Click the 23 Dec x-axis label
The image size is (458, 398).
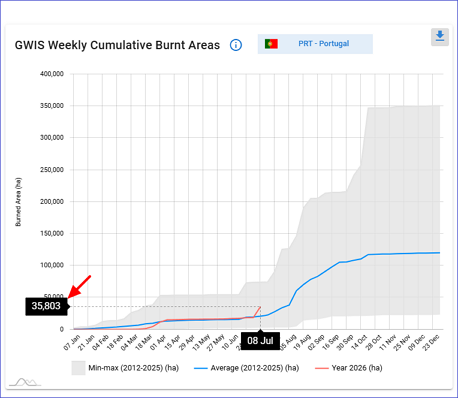click(x=431, y=342)
